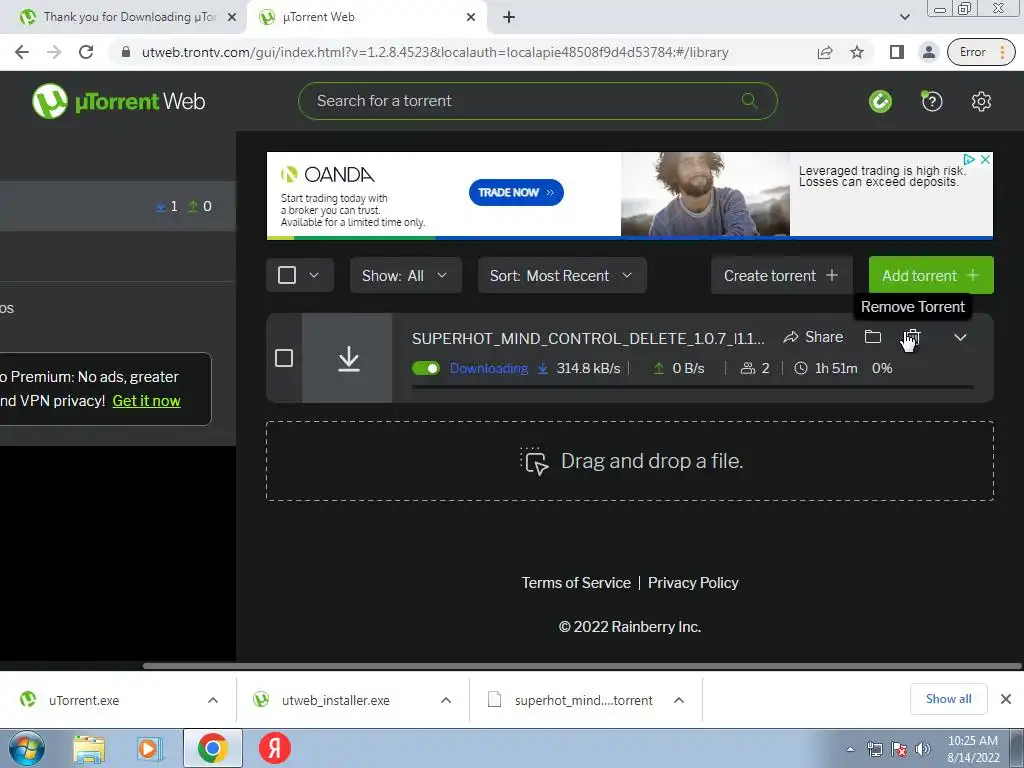Open the utweb_installer.exe download options arrow

[x=446, y=700]
